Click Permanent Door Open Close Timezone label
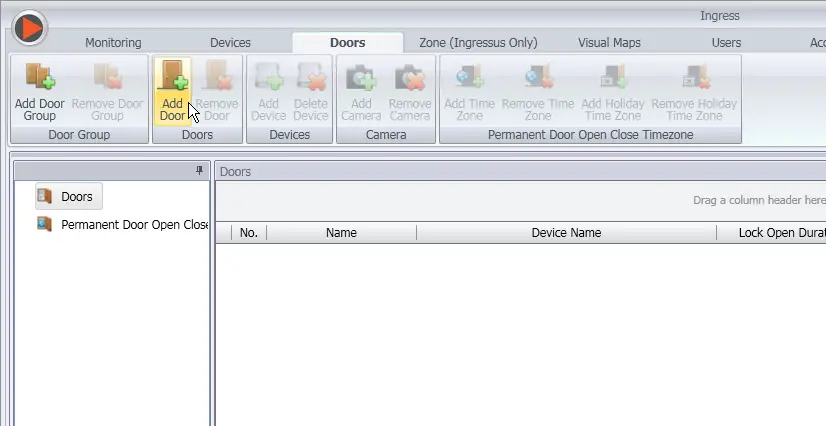This screenshot has height=426, width=826. click(x=591, y=135)
